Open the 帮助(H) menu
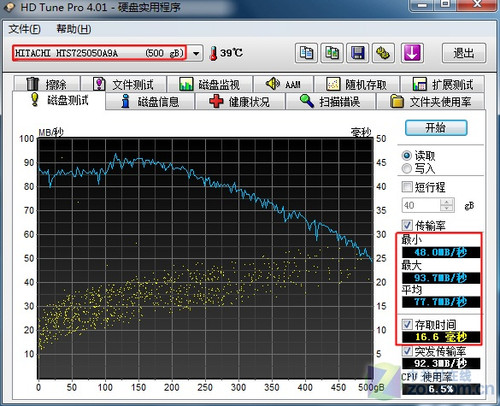The width and height of the screenshot is (500, 406). tap(73, 29)
